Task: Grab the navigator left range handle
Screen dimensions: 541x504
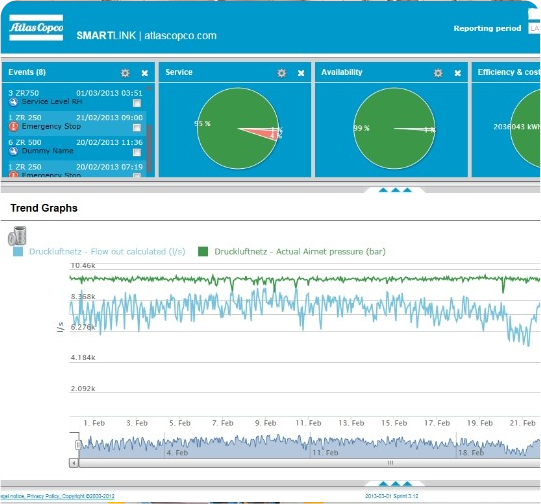Action: click(78, 445)
